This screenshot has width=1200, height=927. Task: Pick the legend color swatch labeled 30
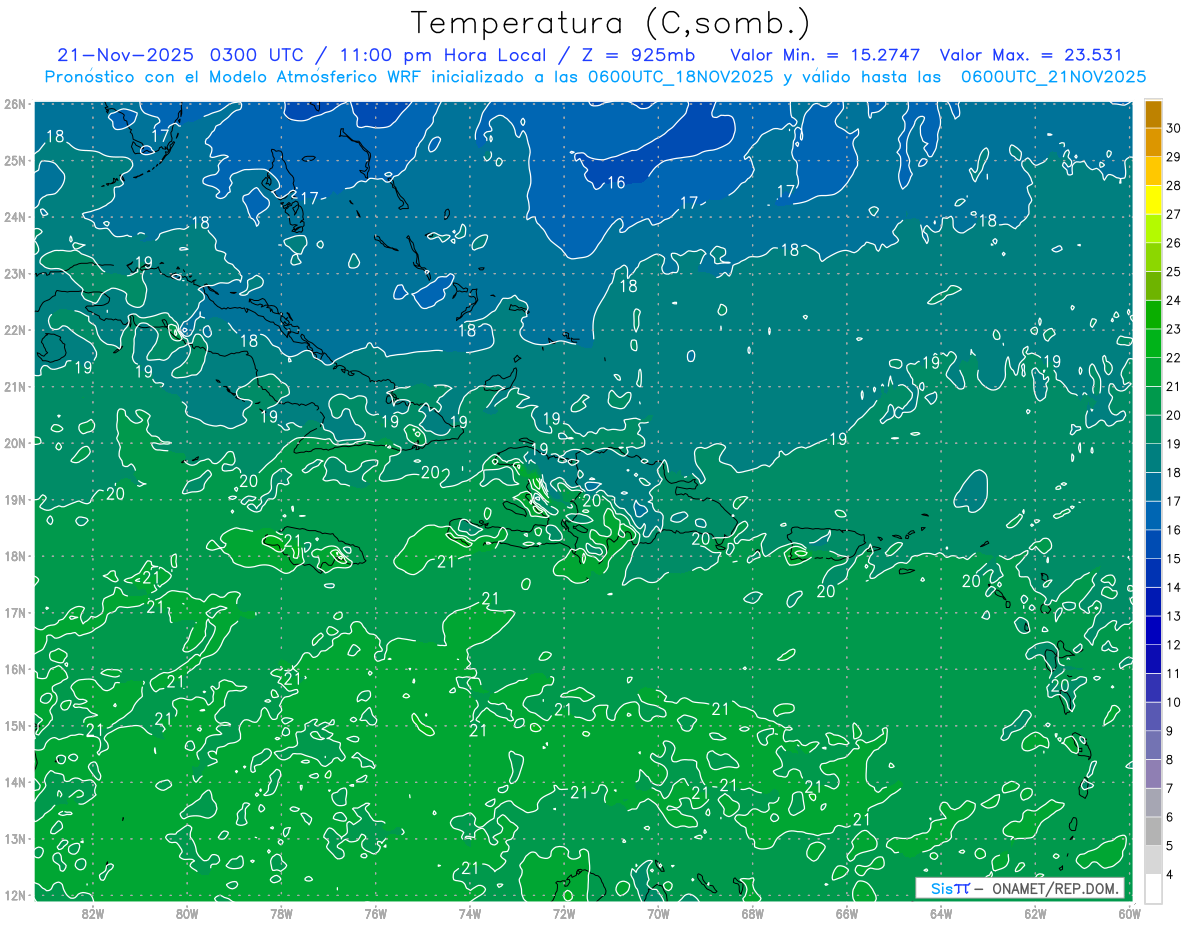1153,115
